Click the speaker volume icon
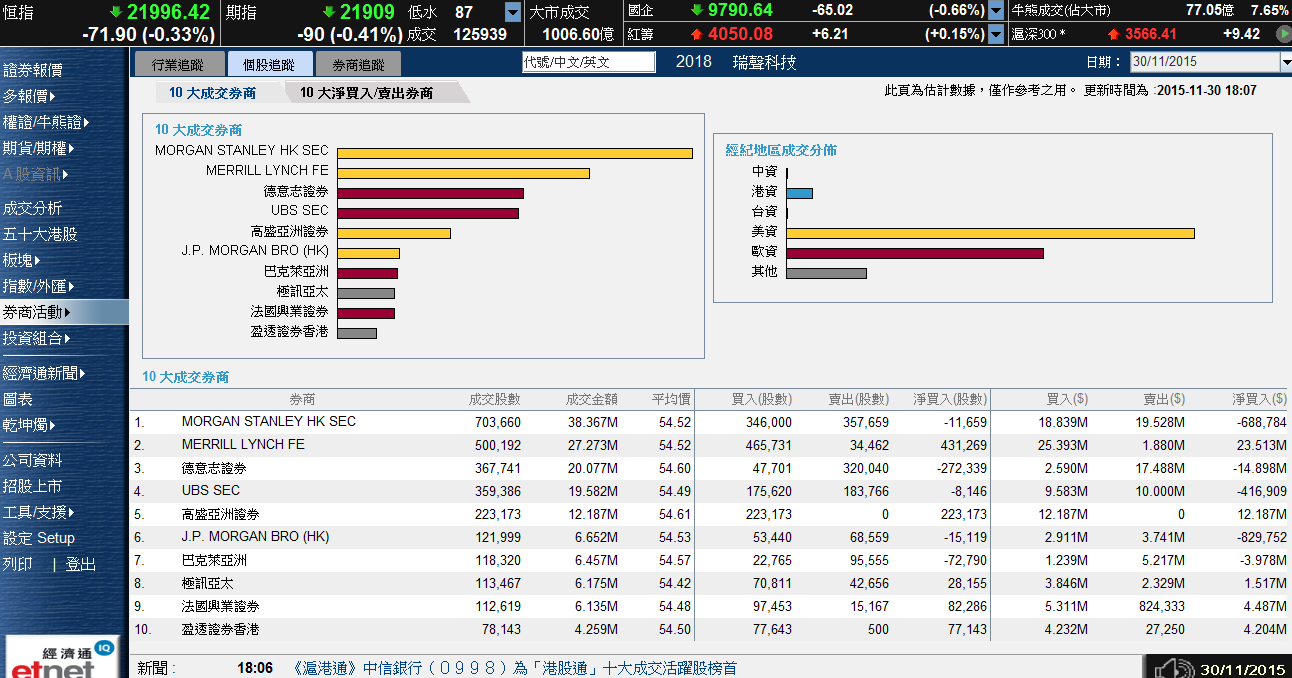The height and width of the screenshot is (678, 1292). click(x=1172, y=668)
